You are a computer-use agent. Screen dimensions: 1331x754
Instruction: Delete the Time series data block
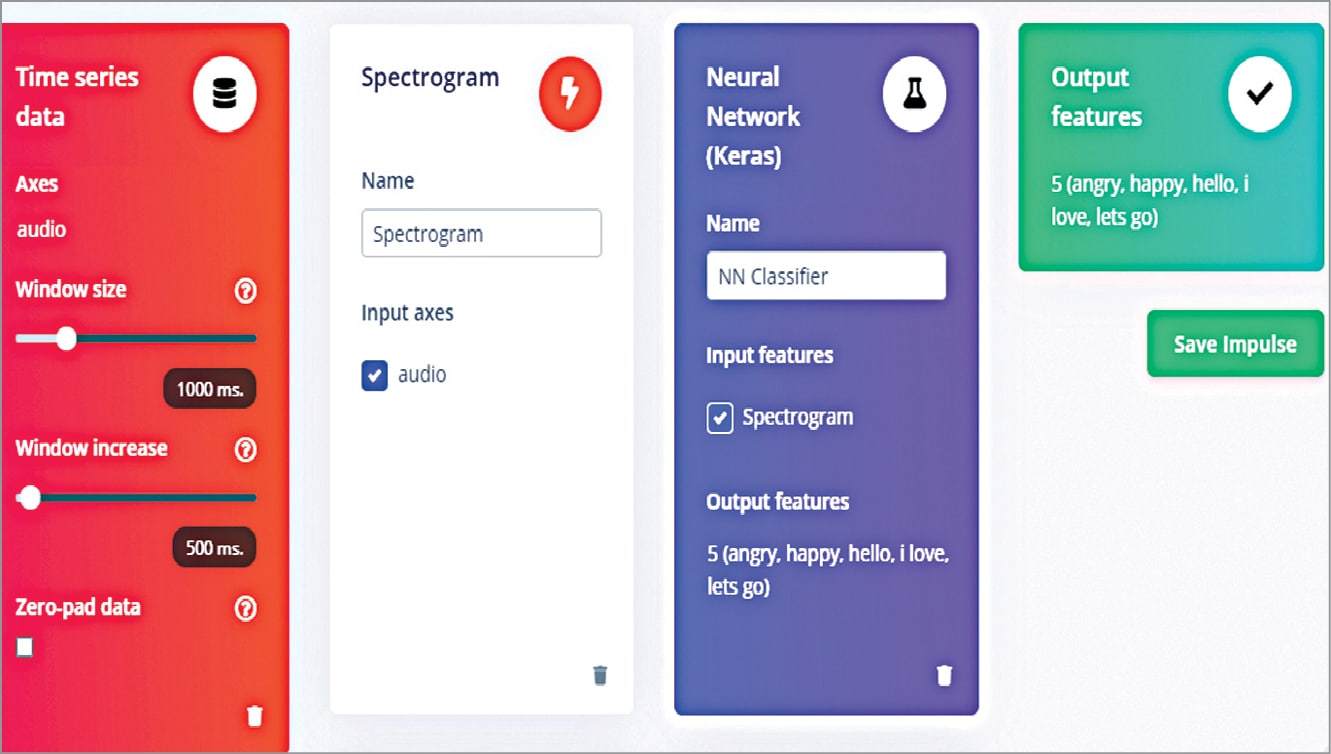pos(255,715)
